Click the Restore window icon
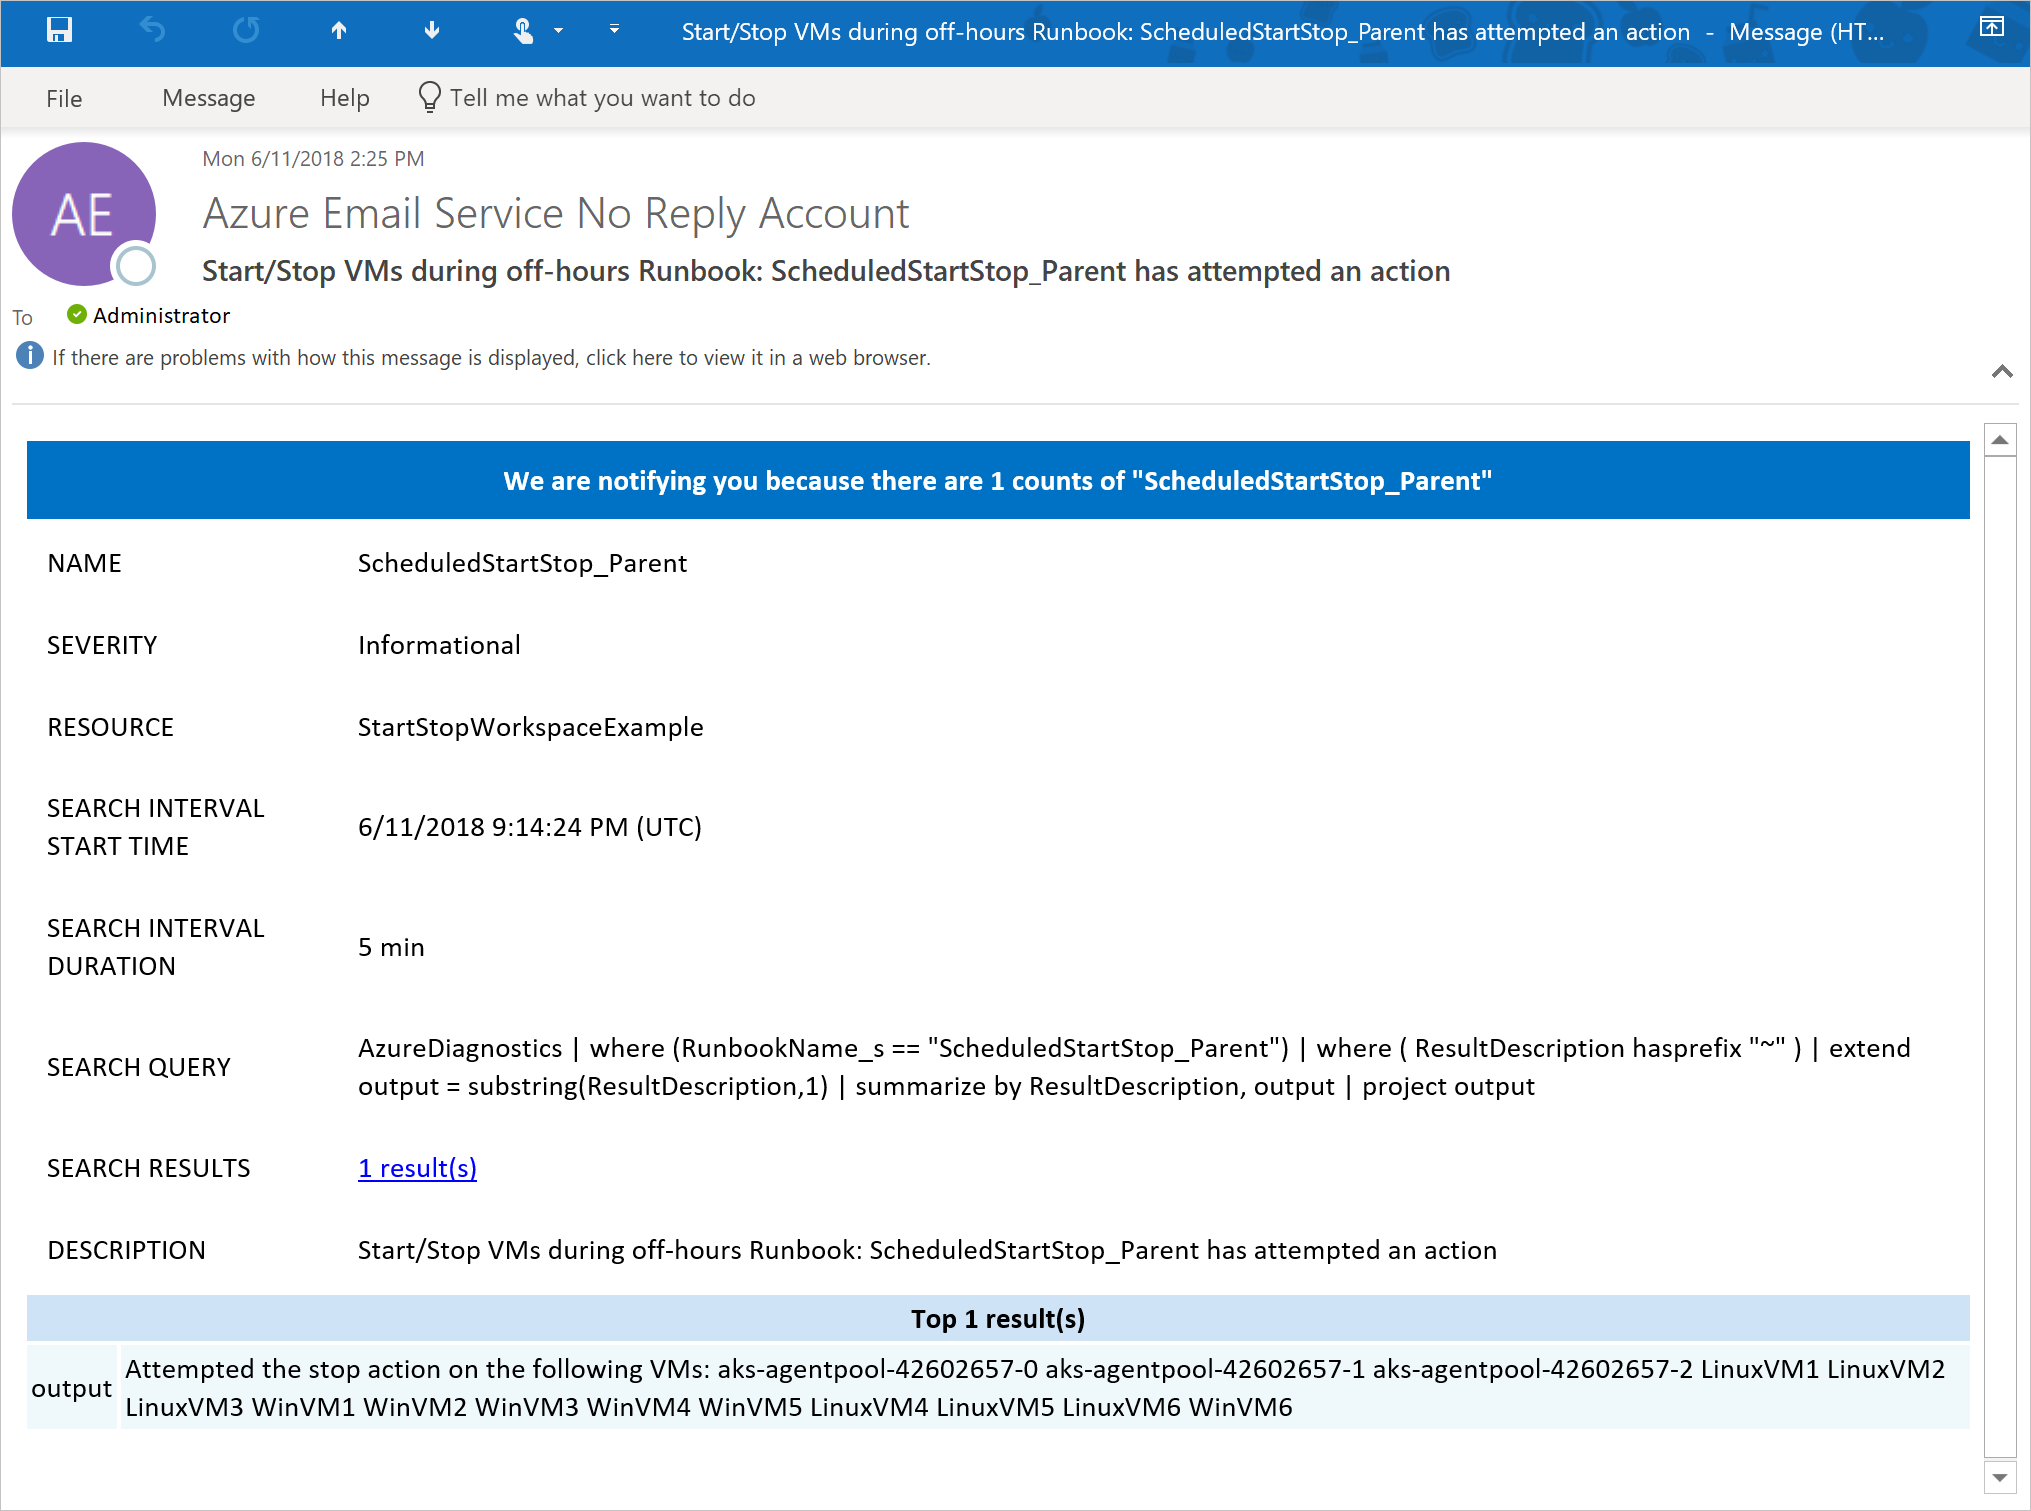Screen dimensions: 2031x1511 pos(1990,27)
